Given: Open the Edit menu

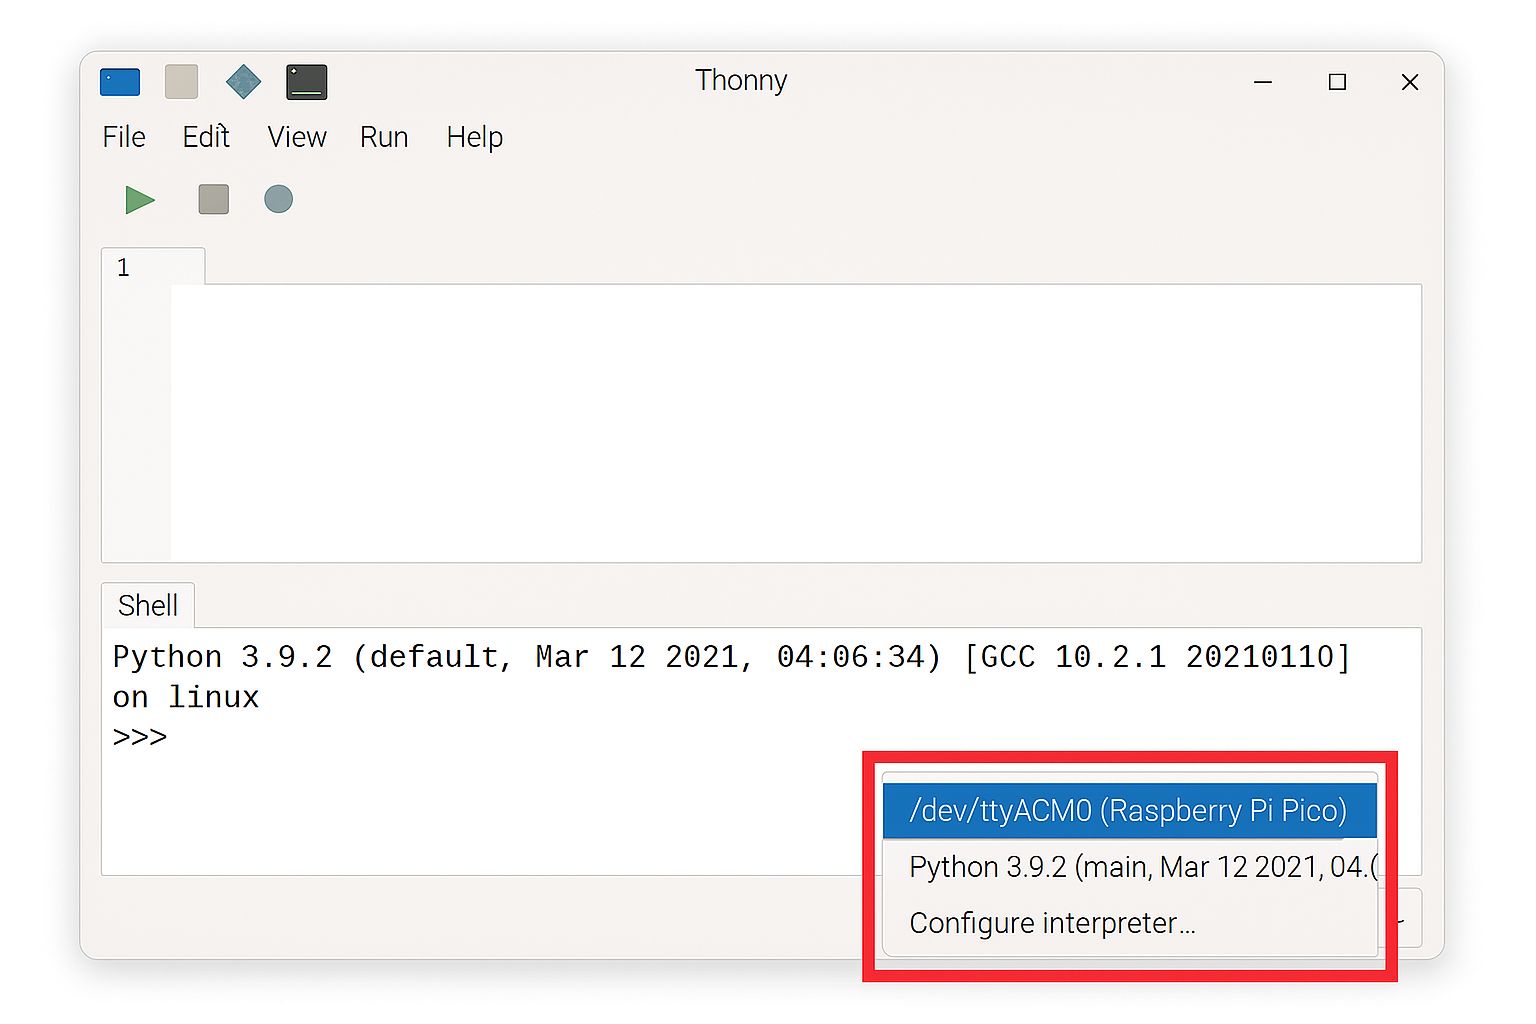Looking at the screenshot, I should 206,137.
